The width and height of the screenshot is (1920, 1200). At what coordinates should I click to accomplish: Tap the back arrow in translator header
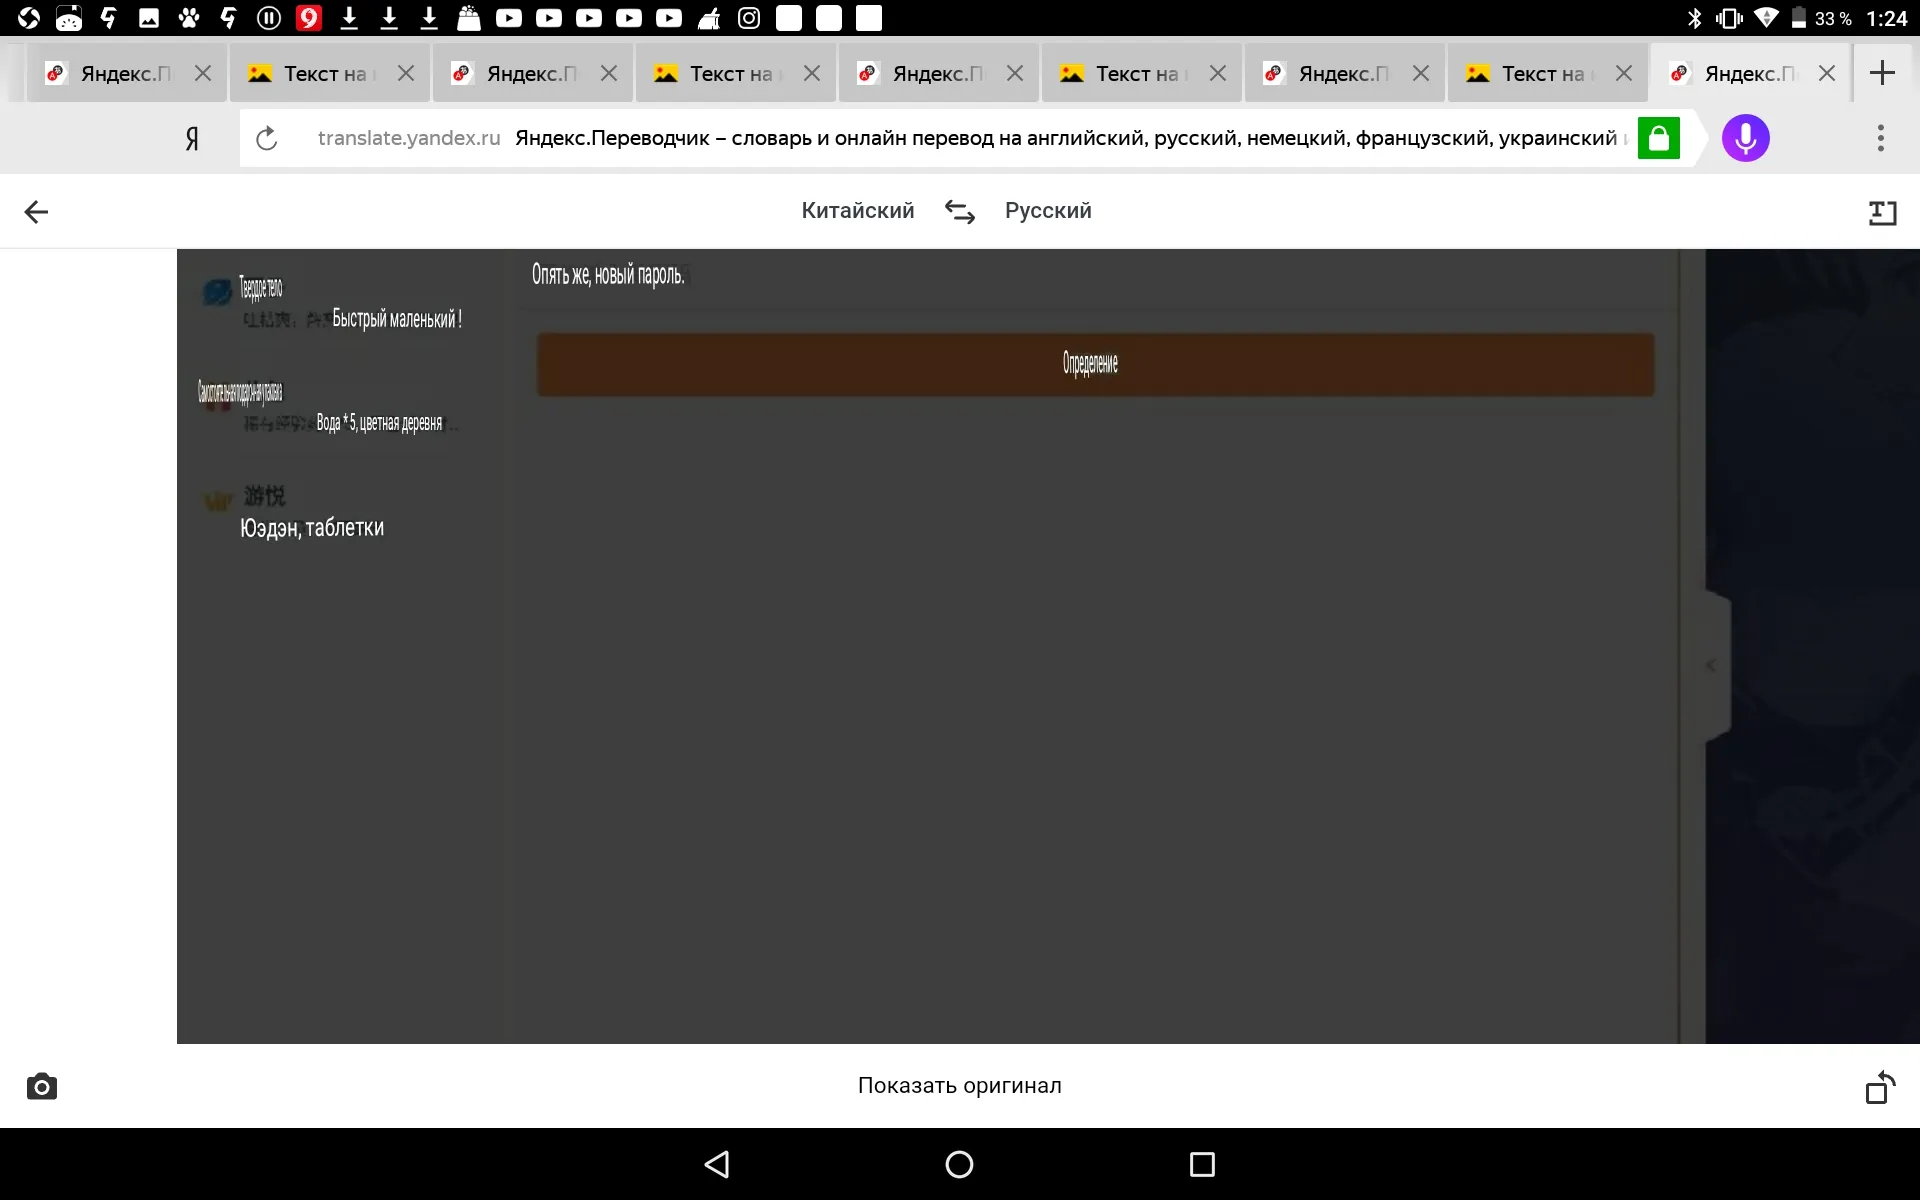point(36,212)
